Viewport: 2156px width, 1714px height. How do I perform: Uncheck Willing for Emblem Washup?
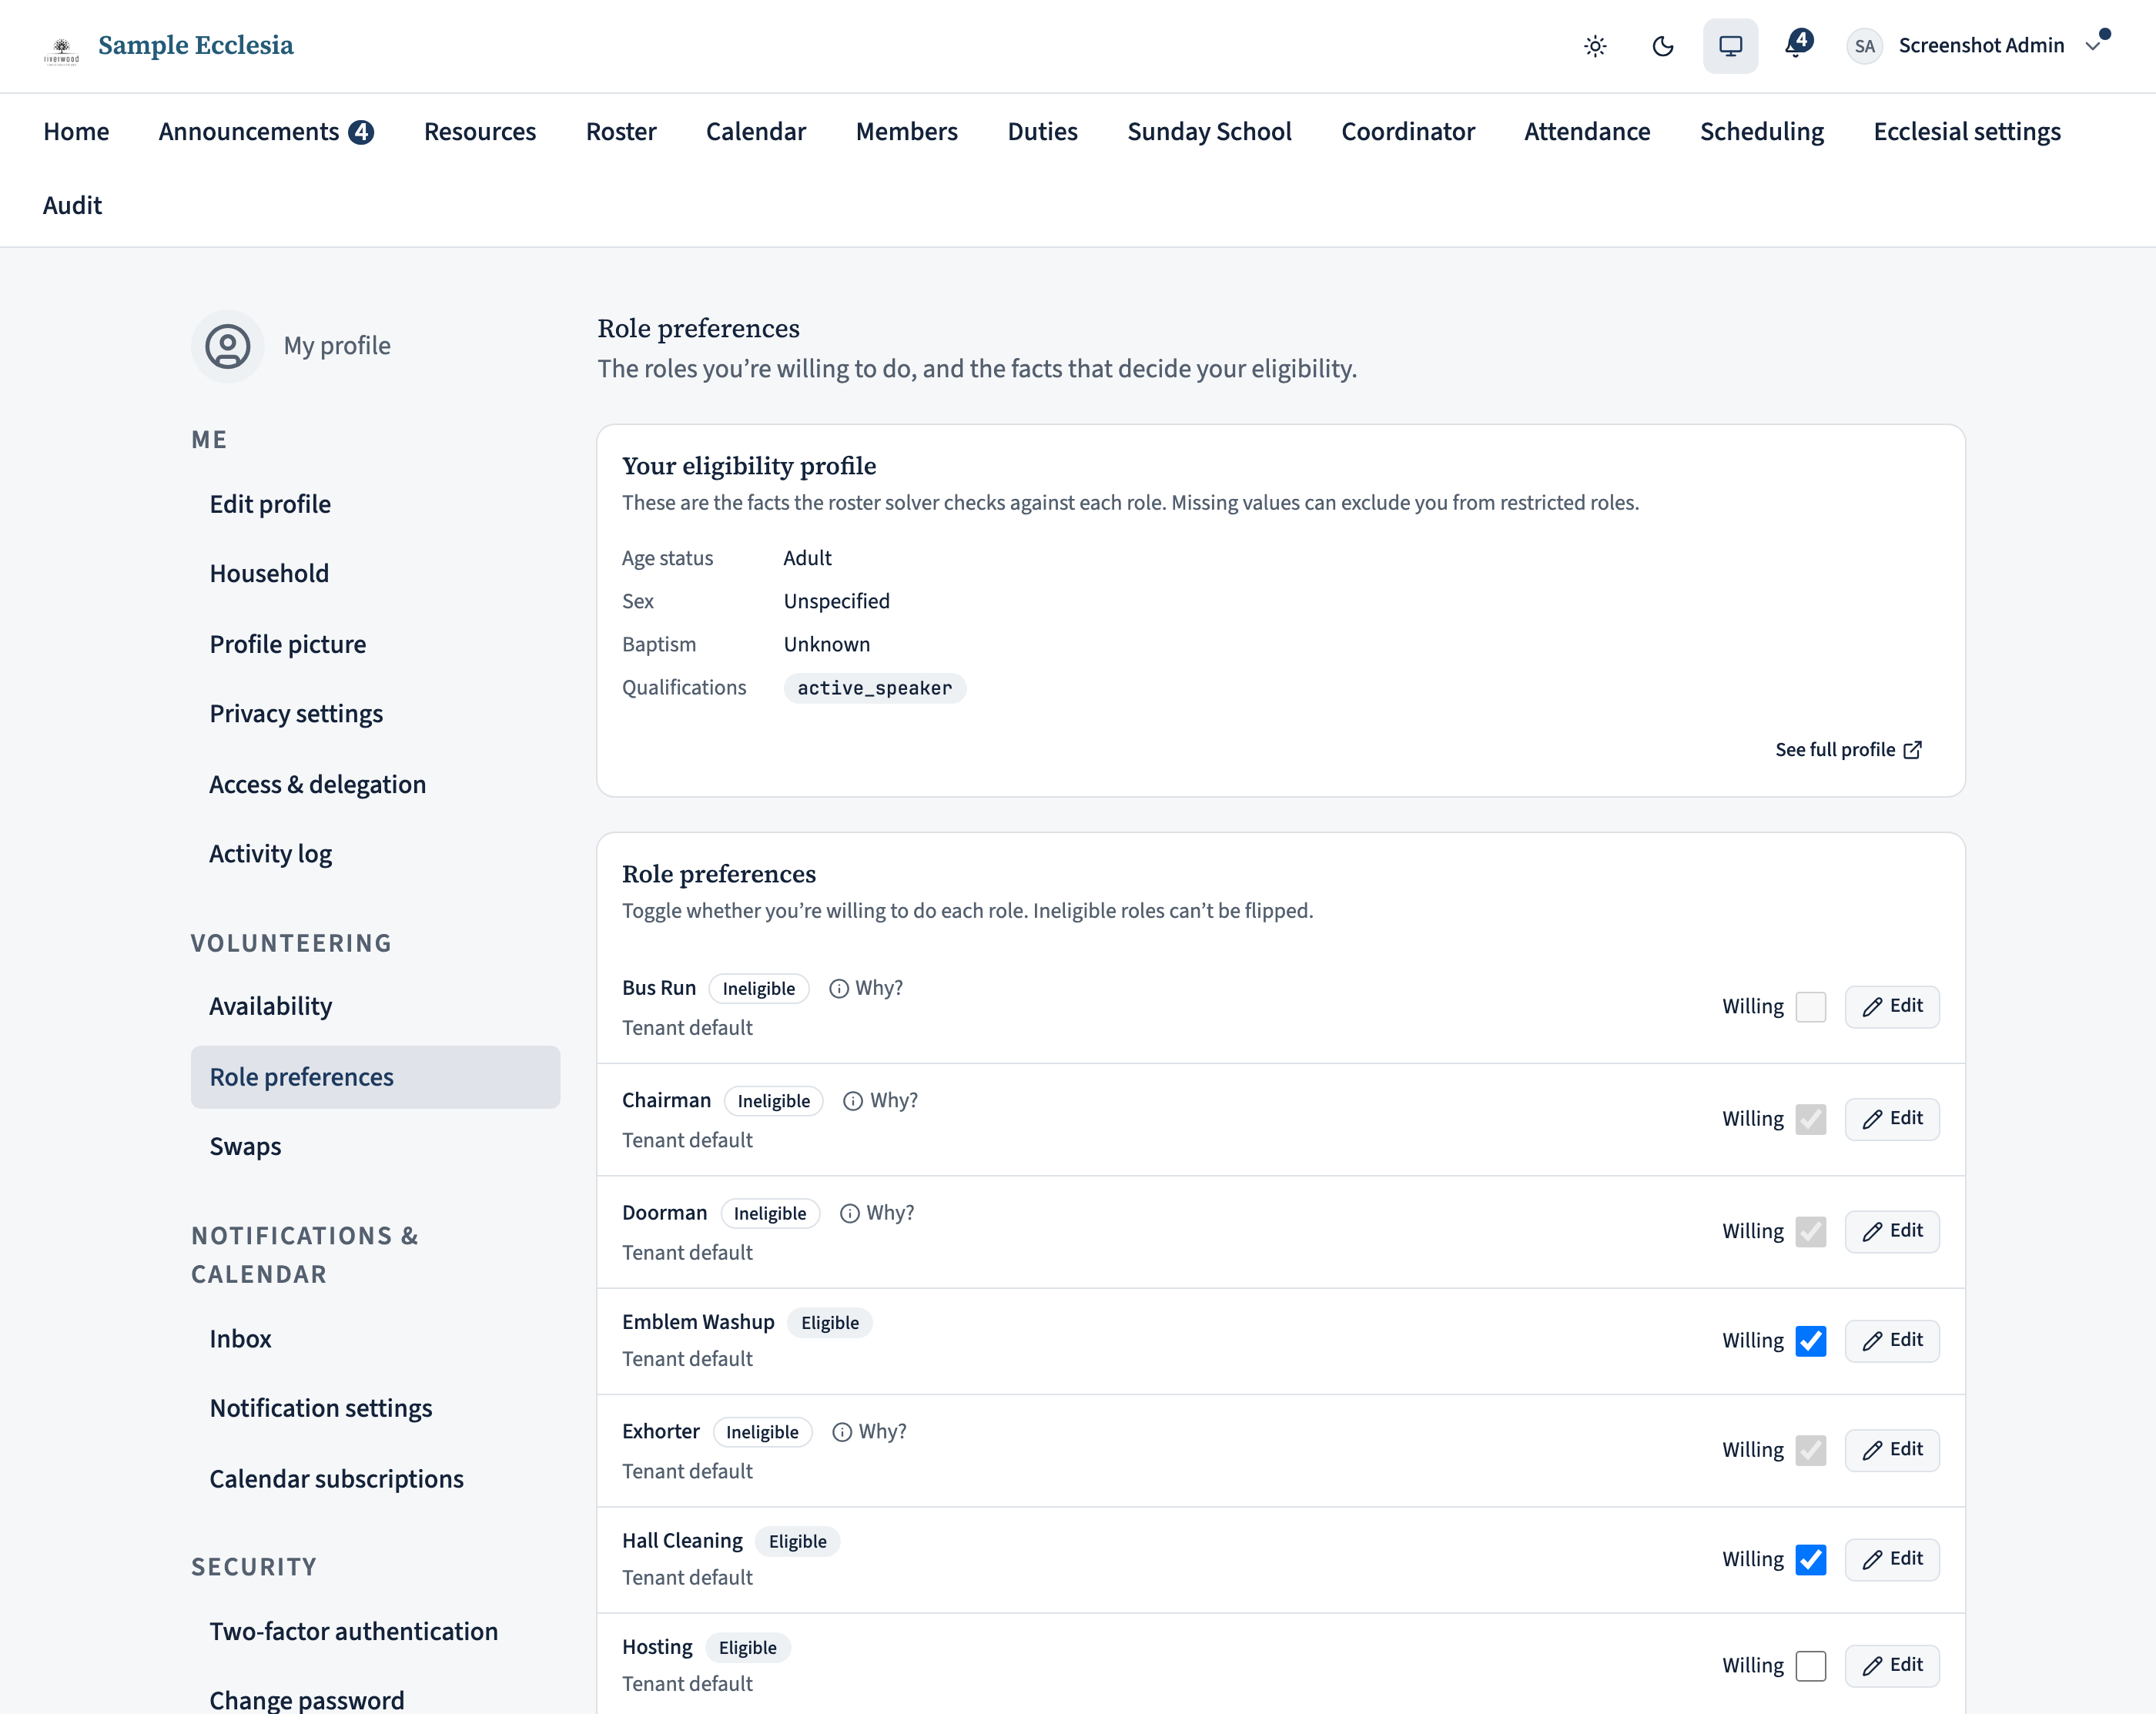[x=1810, y=1341]
